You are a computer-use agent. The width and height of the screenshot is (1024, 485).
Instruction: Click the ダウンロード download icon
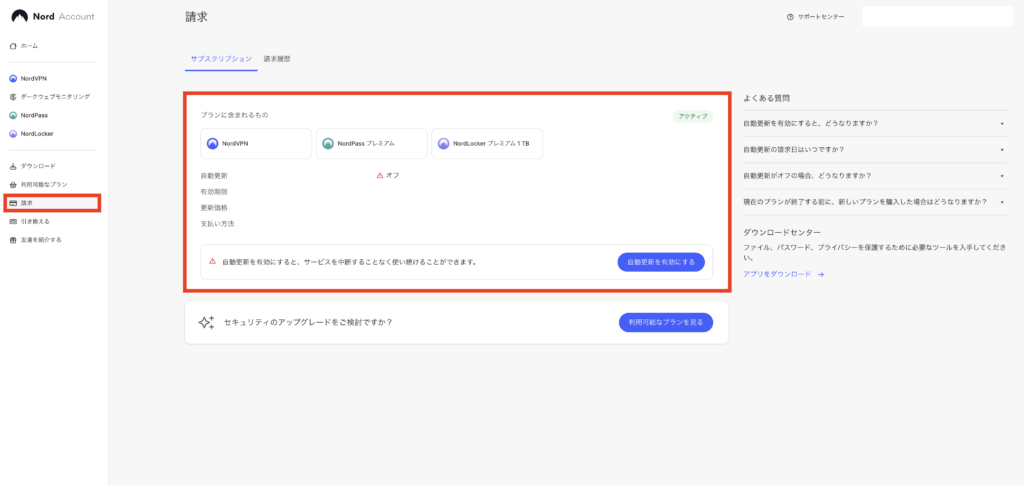[x=13, y=166]
